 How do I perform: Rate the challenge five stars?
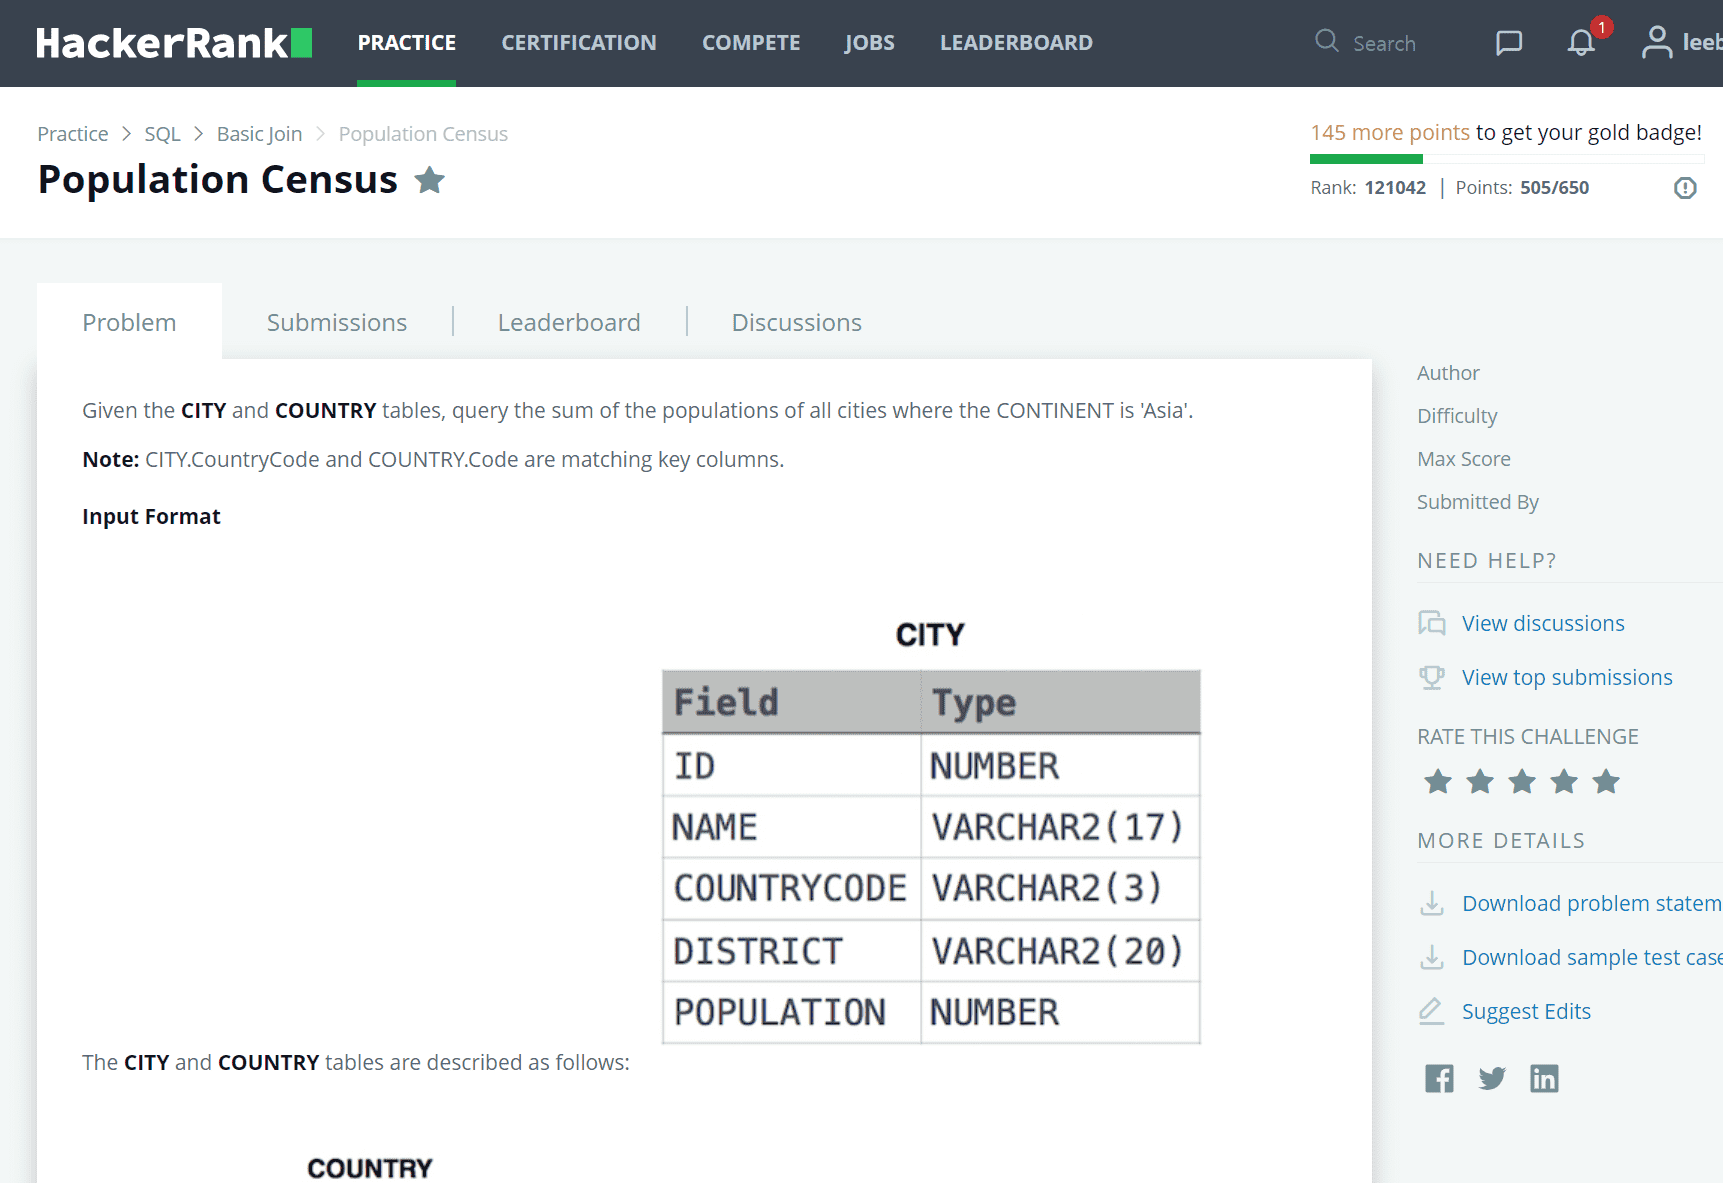1606,781
